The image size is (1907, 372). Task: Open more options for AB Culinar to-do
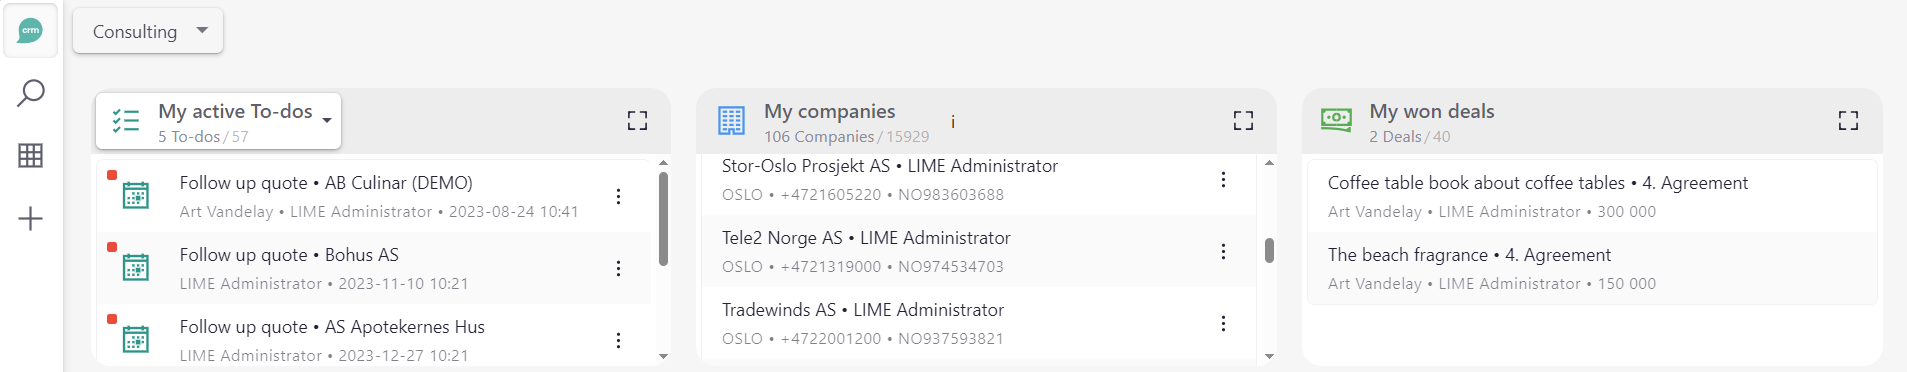click(x=618, y=196)
